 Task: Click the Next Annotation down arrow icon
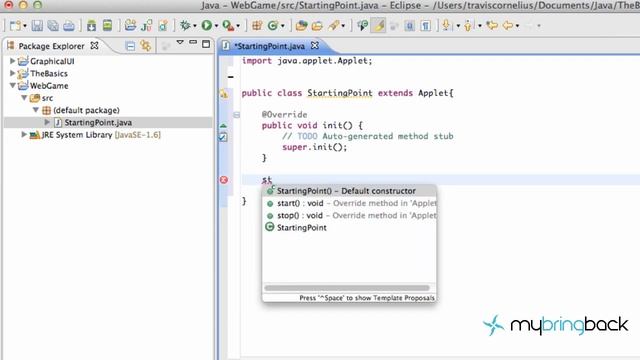447,25
